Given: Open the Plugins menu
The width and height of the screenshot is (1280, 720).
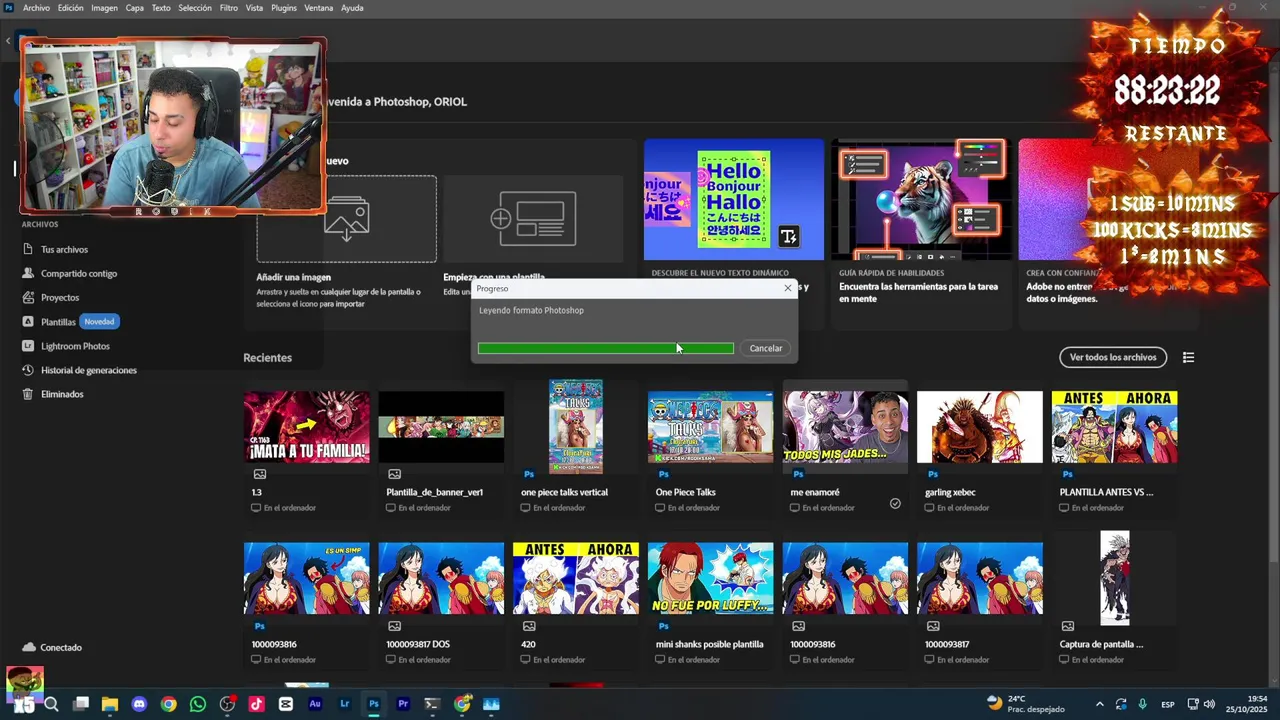Looking at the screenshot, I should [284, 8].
